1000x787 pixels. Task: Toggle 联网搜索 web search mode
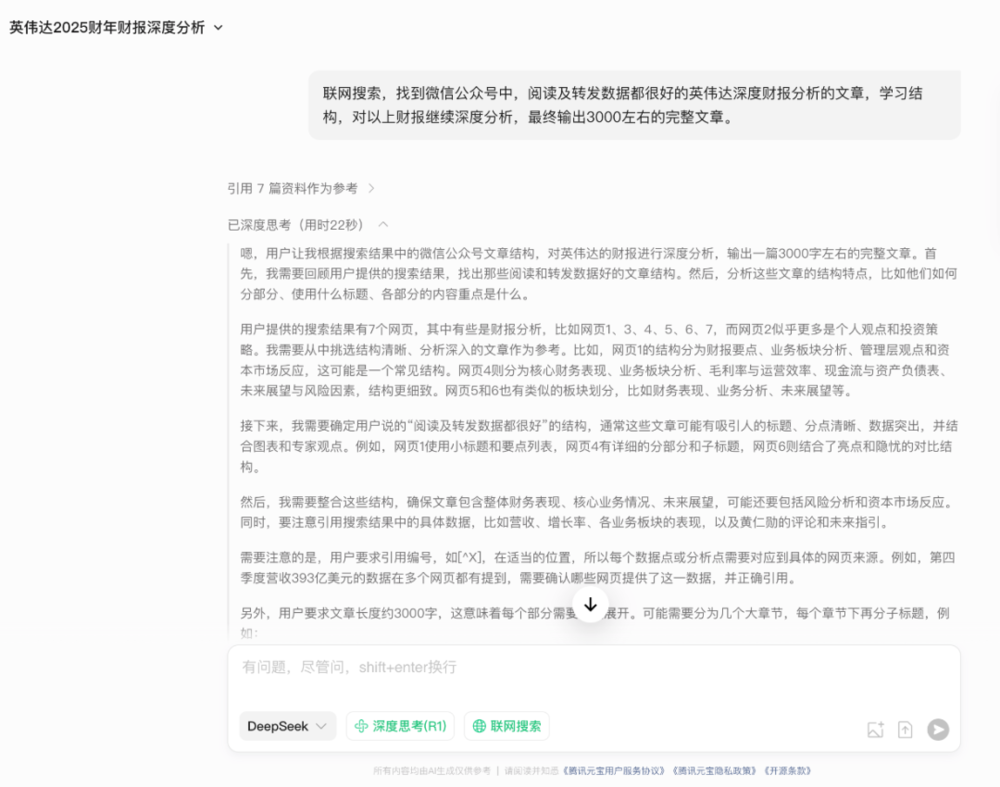coord(507,726)
